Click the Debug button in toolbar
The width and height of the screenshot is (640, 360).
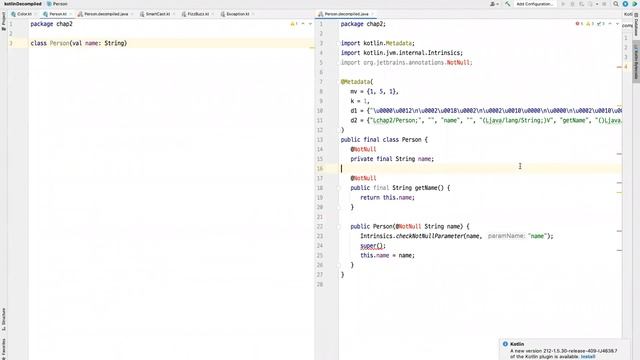tap(572, 4)
